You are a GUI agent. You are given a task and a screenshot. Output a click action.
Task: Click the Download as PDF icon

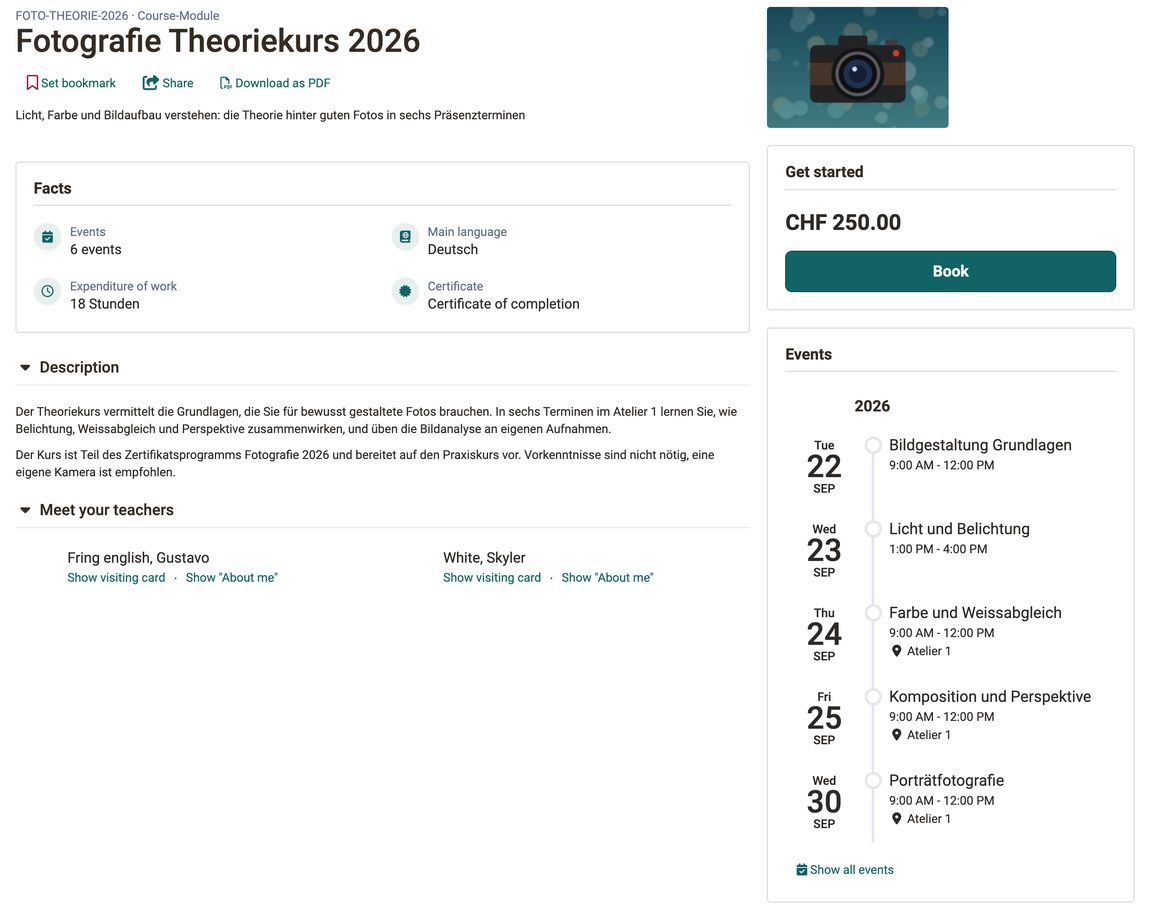[225, 84]
